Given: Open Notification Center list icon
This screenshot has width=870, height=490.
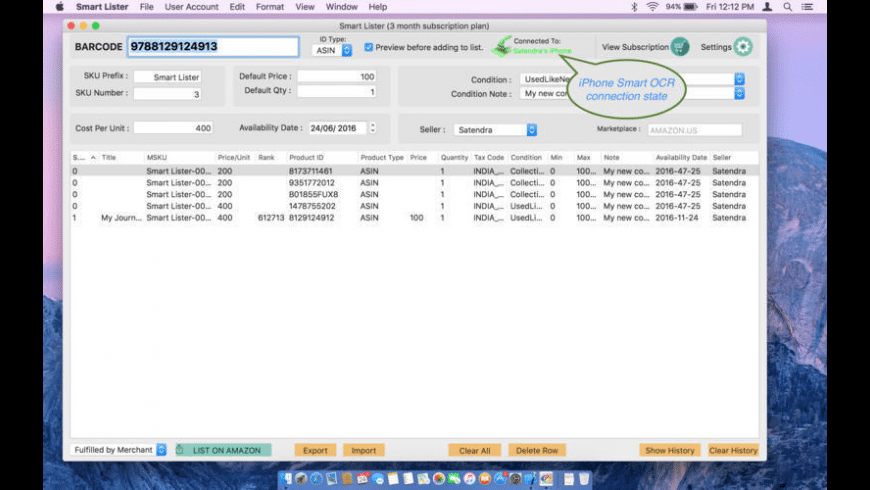Looking at the screenshot, I should [807, 7].
